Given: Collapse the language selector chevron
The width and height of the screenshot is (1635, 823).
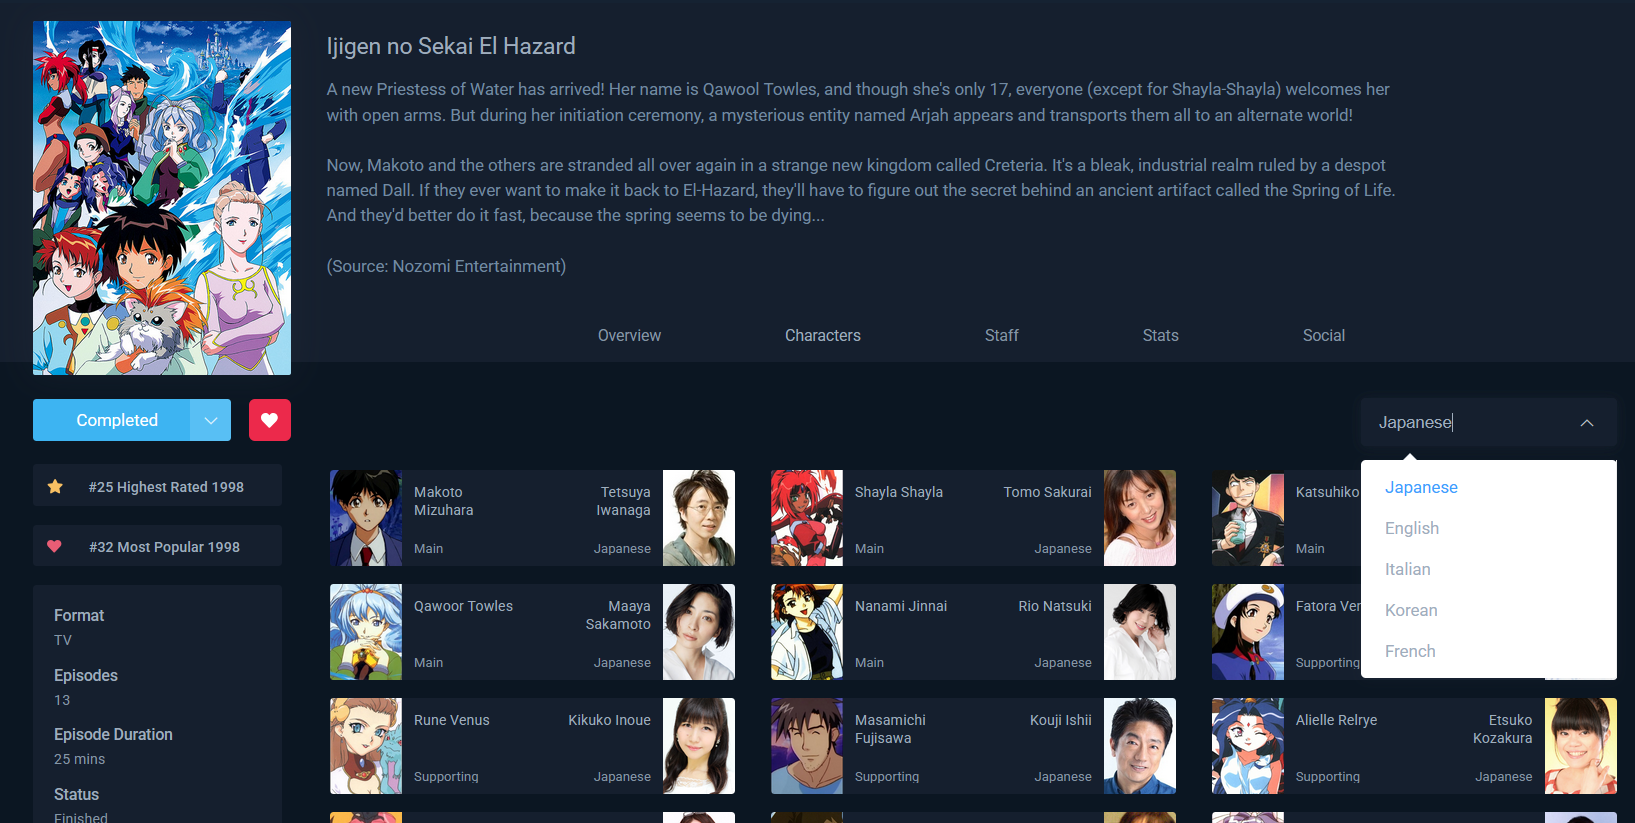Looking at the screenshot, I should coord(1586,423).
